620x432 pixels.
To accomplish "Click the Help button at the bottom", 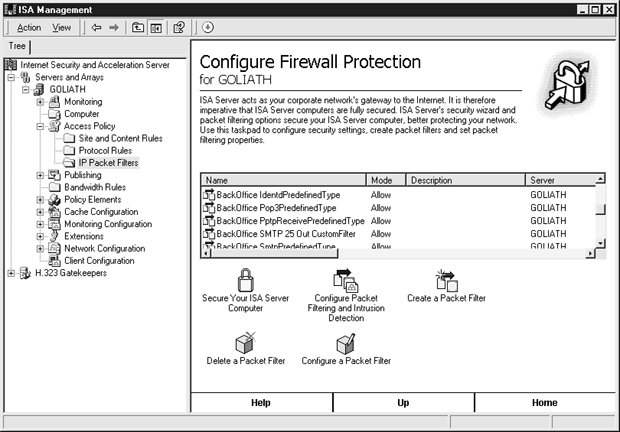I will pos(261,402).
